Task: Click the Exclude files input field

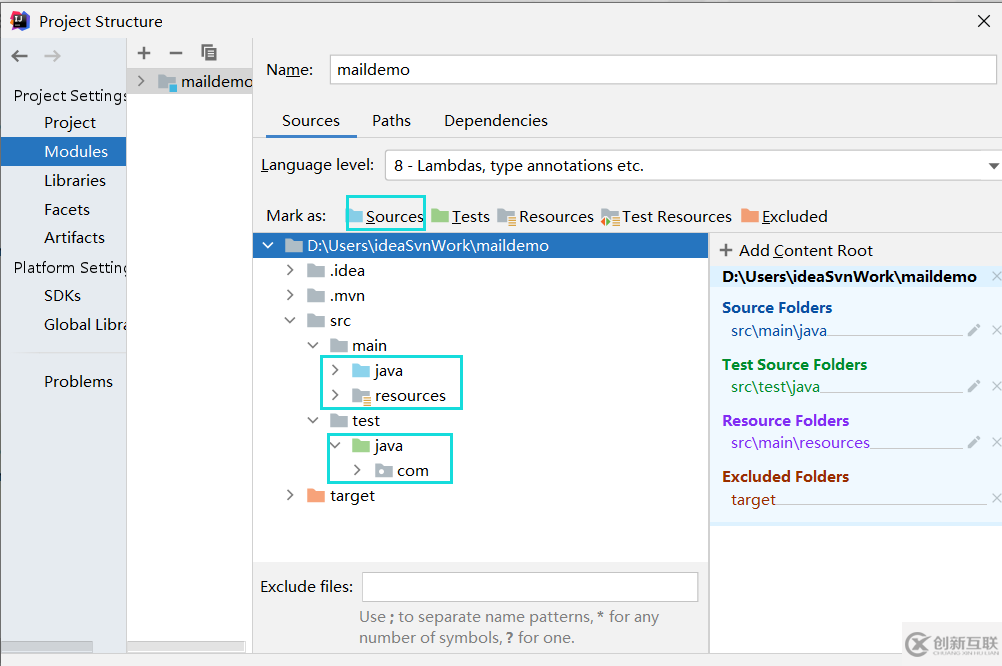Action: (x=529, y=586)
